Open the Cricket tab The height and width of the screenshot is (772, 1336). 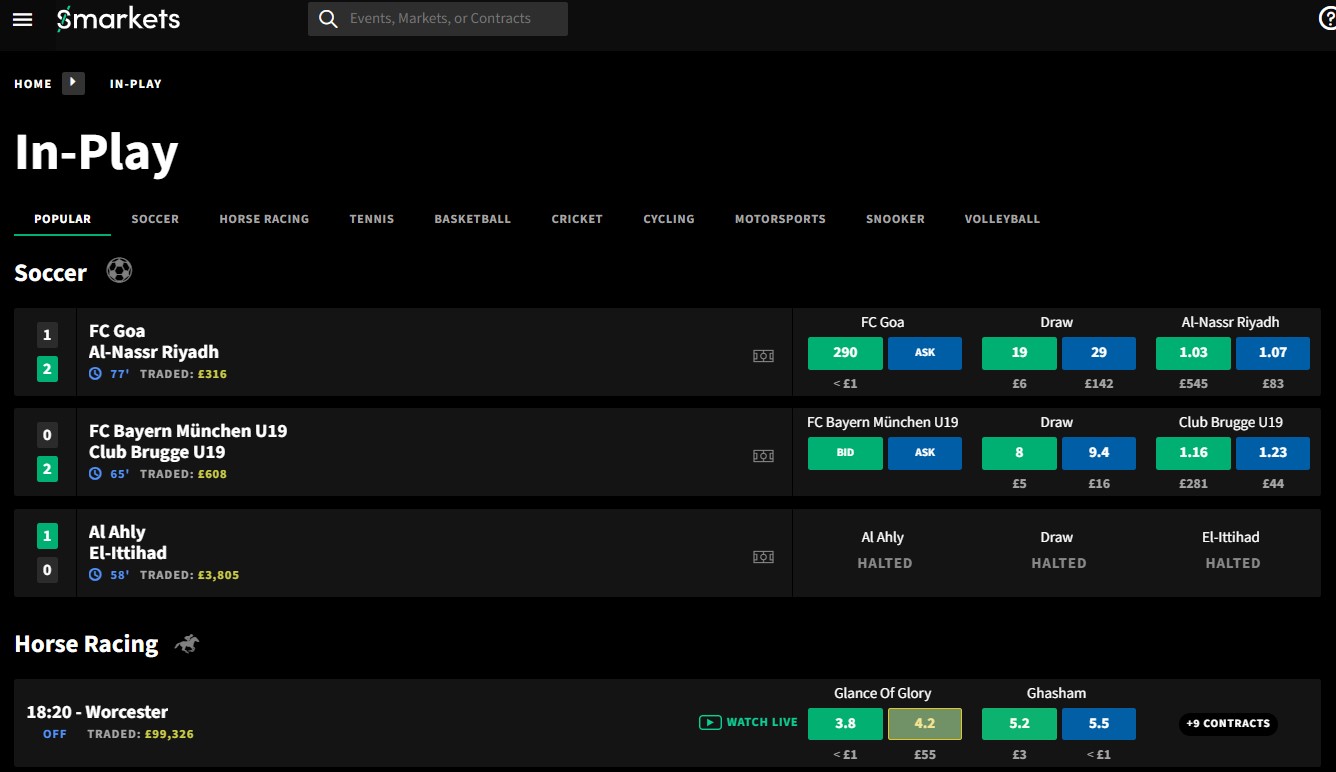tap(577, 219)
